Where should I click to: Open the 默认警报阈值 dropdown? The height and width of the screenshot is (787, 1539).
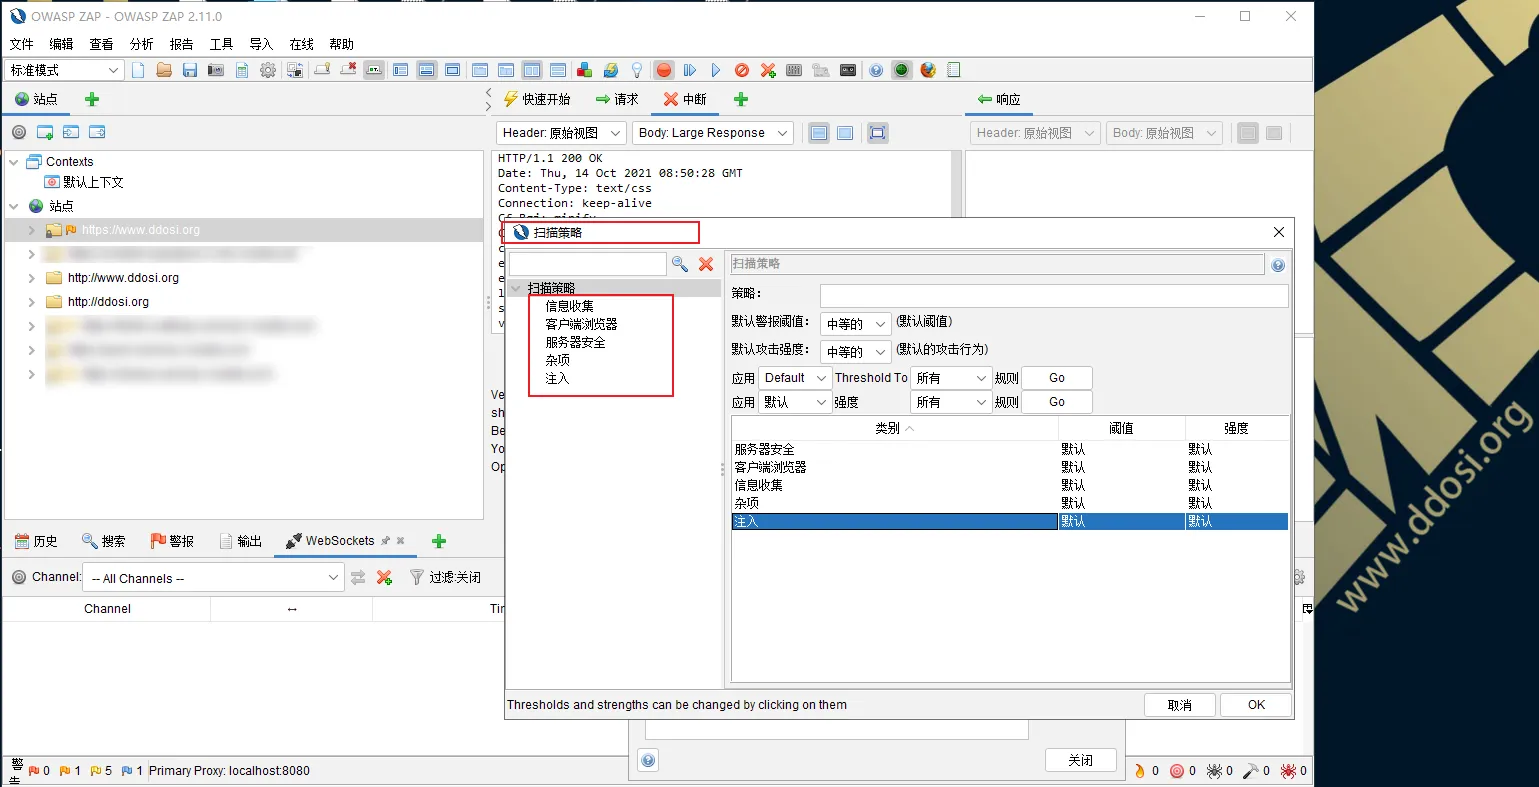[856, 324]
